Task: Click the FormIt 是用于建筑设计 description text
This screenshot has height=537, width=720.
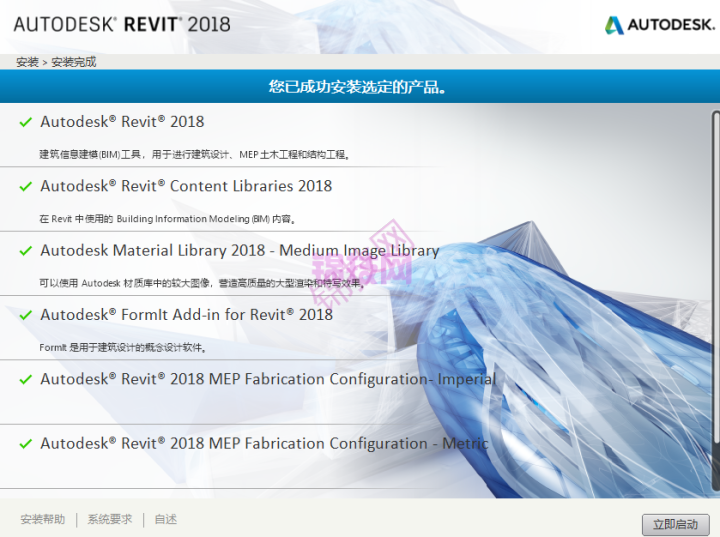Action: tap(122, 347)
